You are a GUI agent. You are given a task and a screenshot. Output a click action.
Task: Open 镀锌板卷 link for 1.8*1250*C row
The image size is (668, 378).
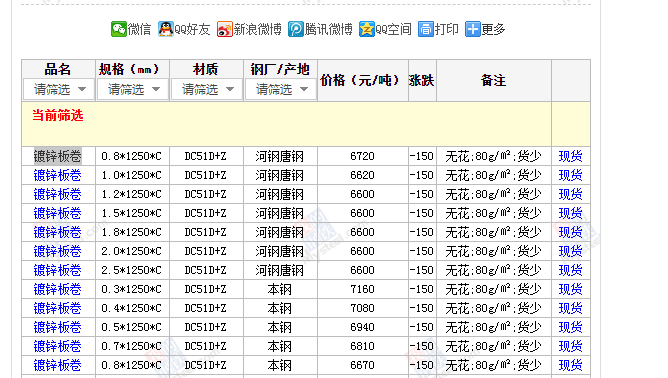pos(58,232)
